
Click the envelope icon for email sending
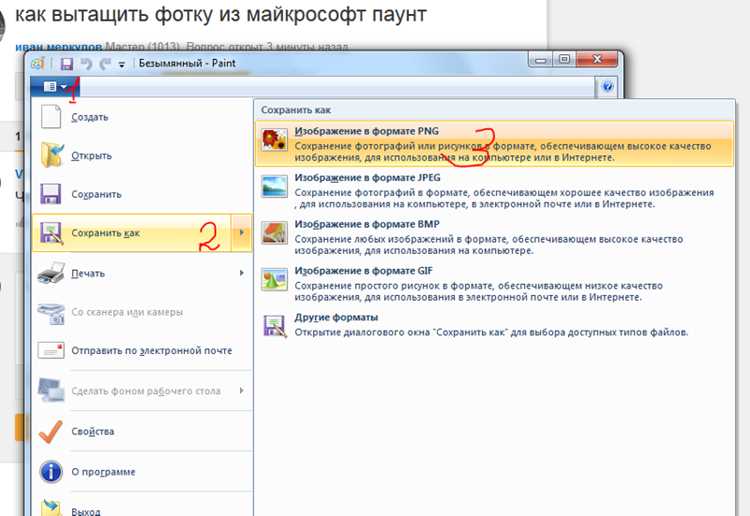pos(51,351)
